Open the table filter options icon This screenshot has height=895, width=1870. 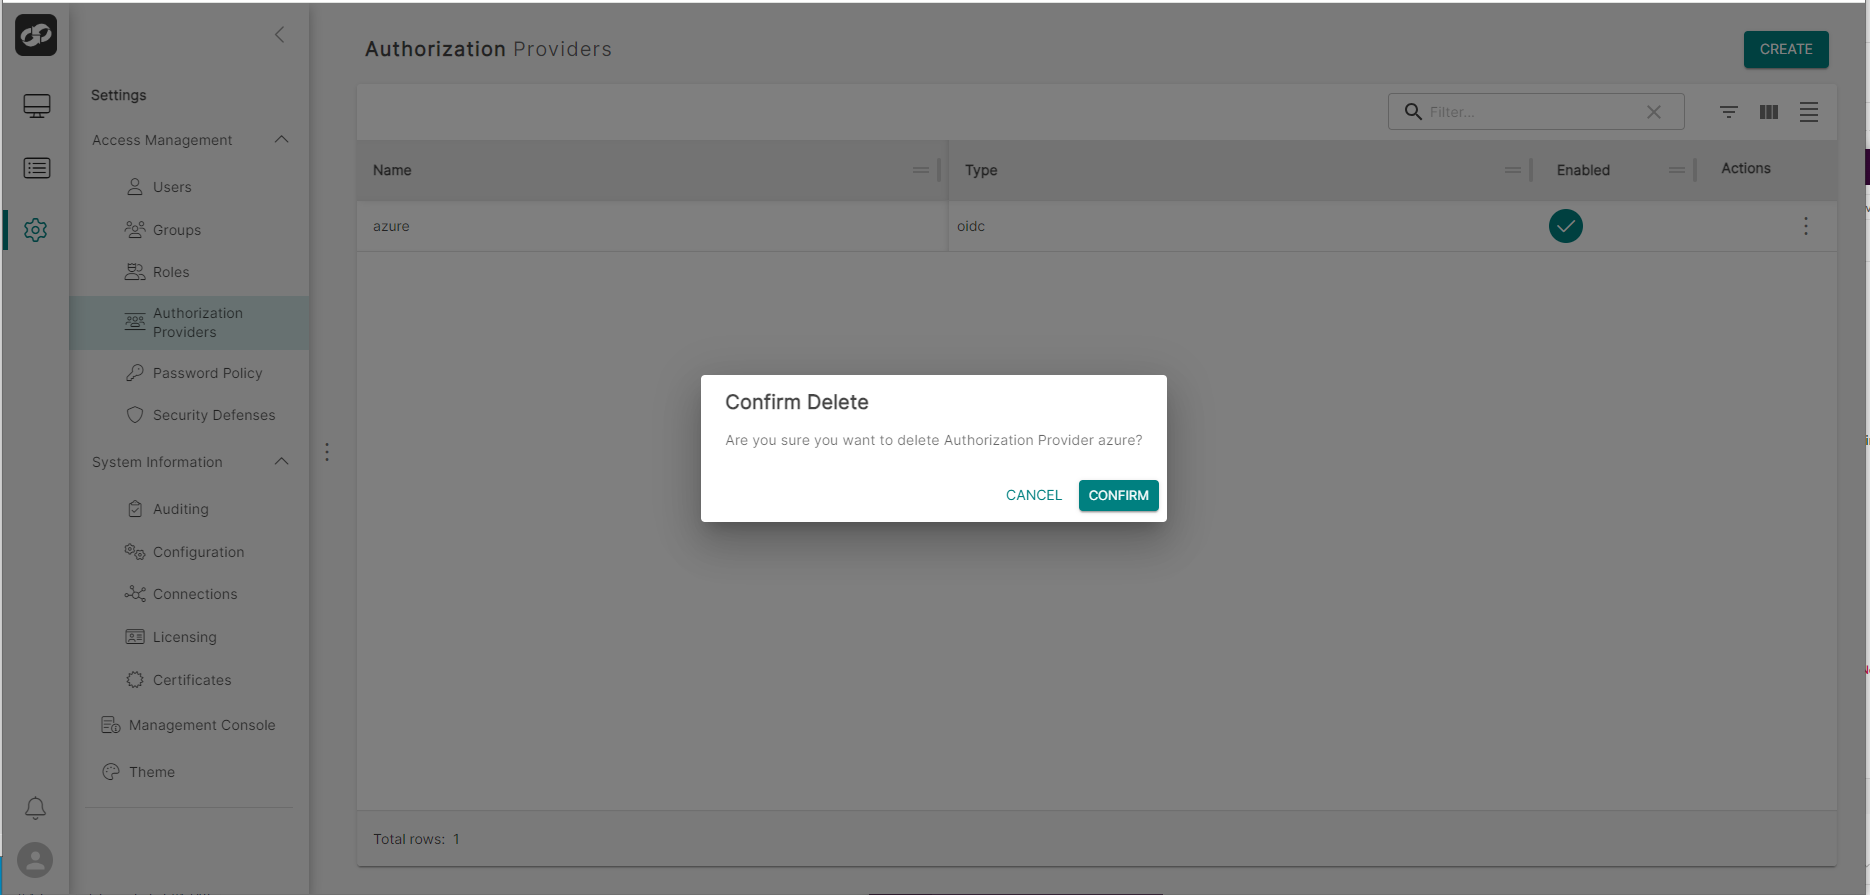[1729, 112]
